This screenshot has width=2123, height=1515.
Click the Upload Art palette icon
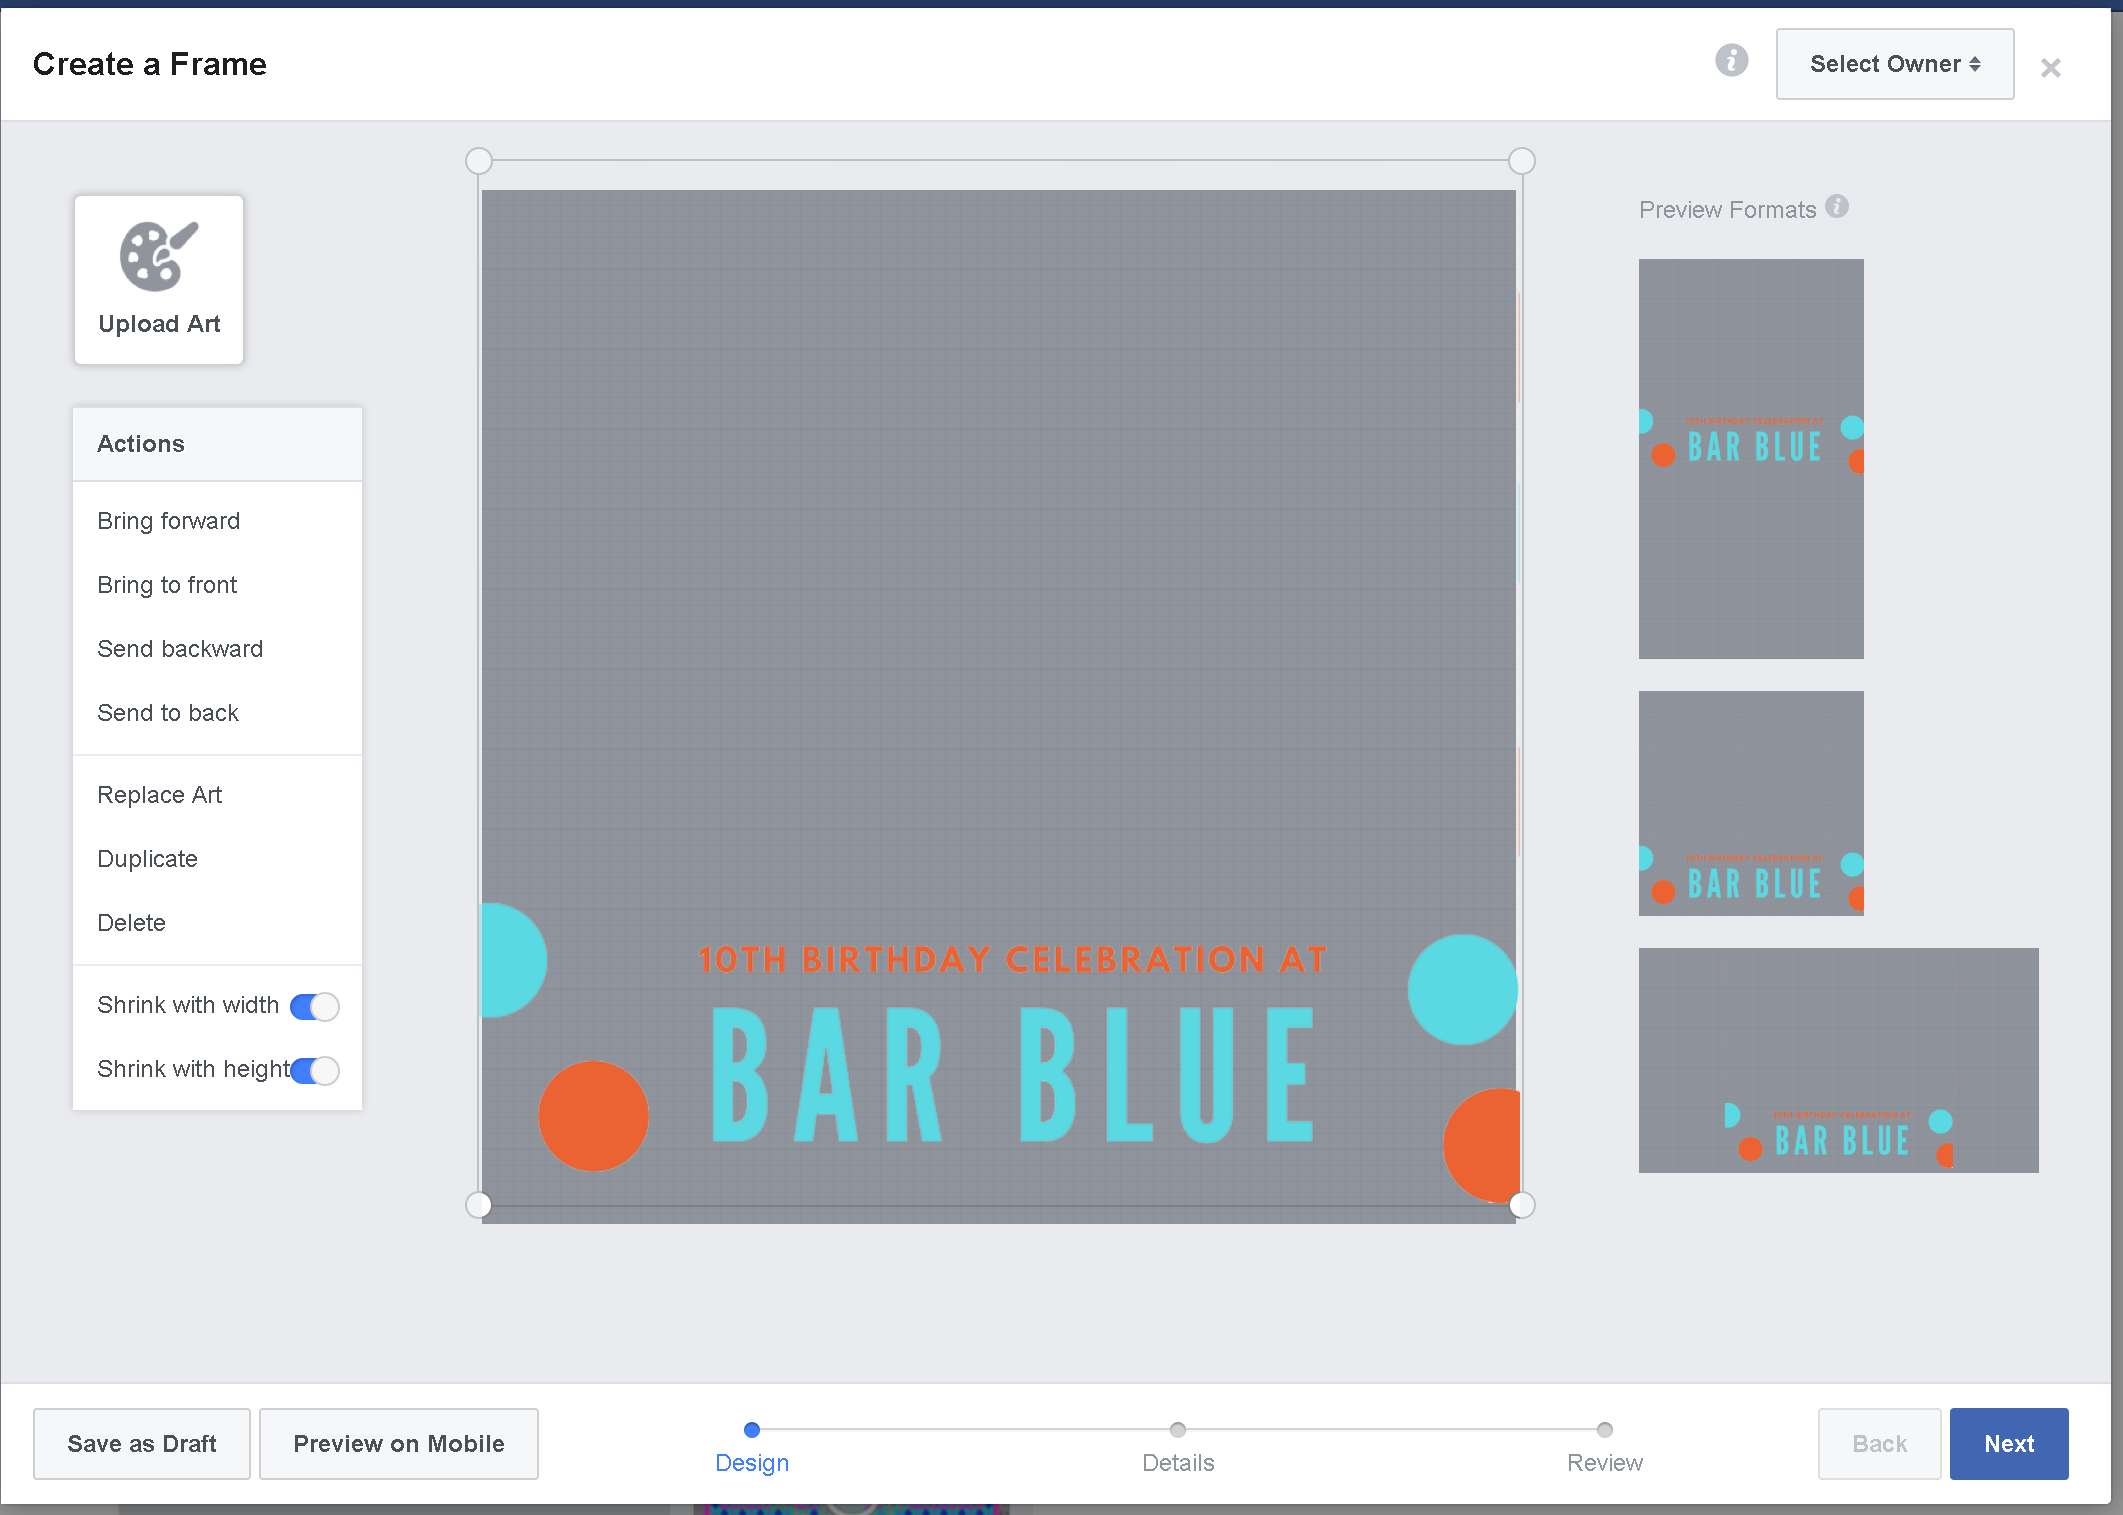(158, 257)
